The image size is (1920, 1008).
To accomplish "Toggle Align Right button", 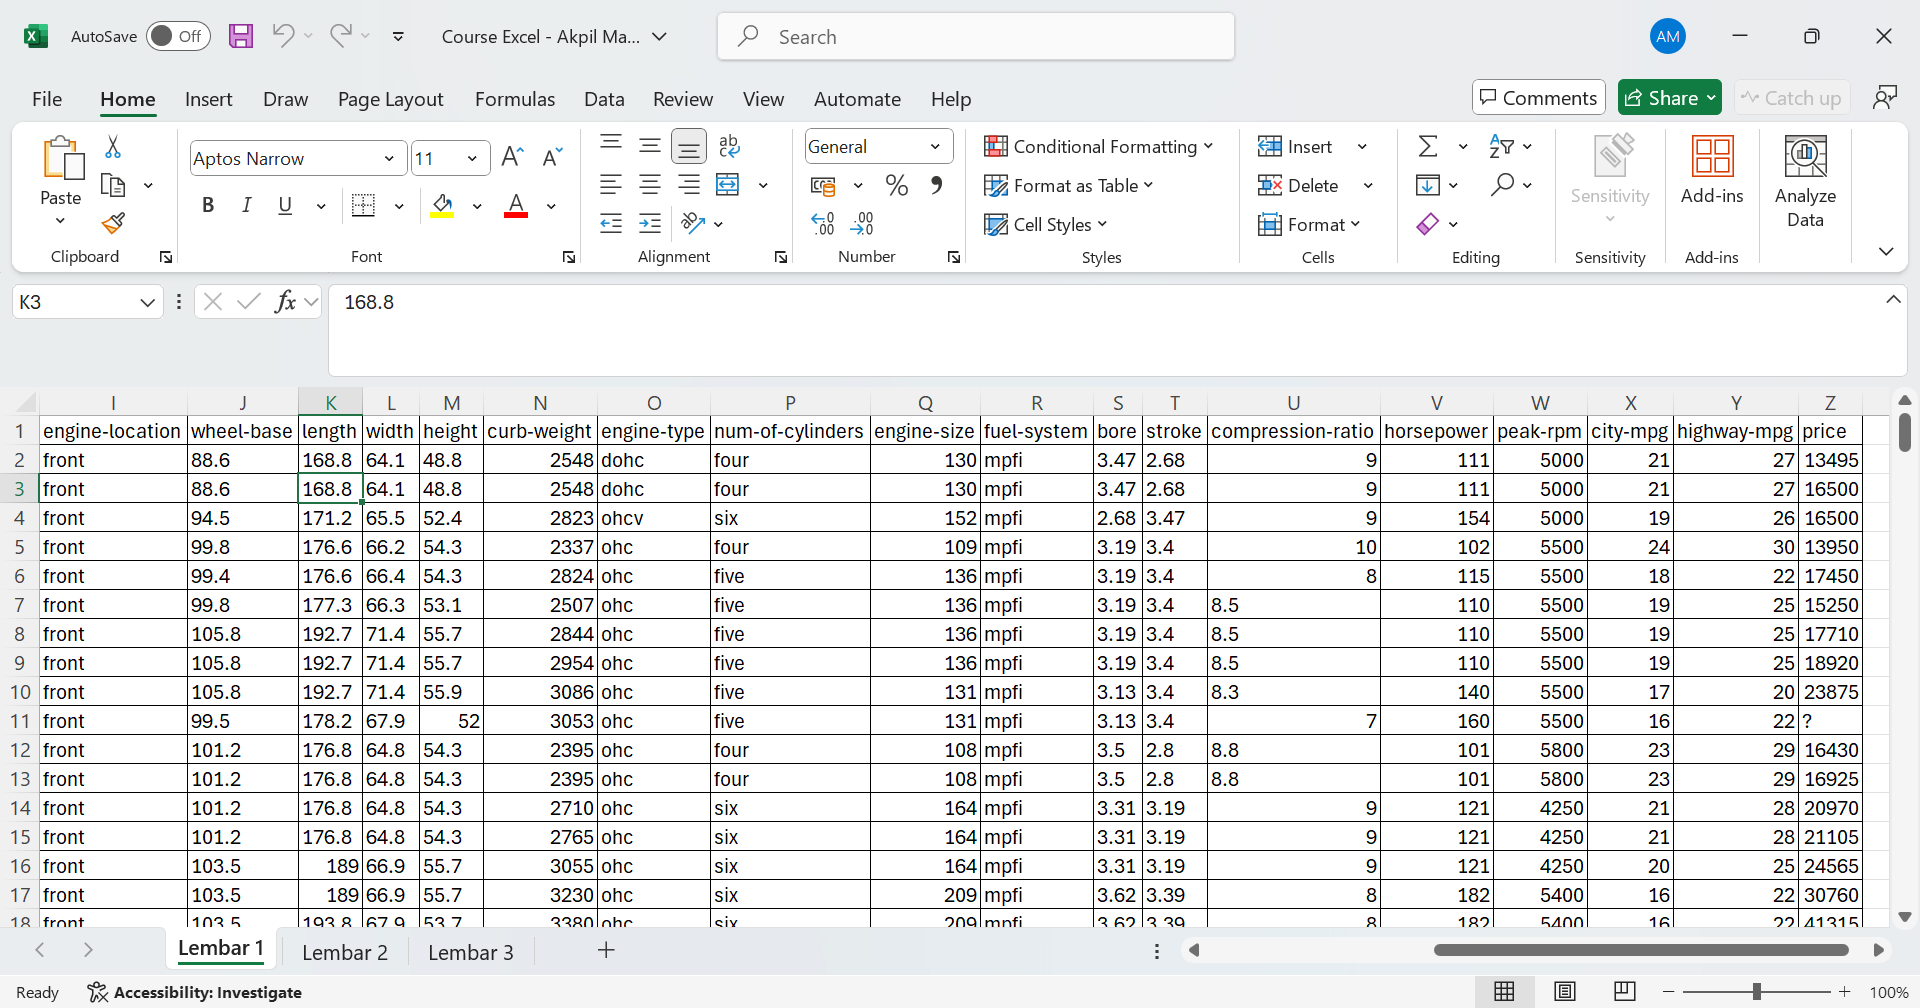I will coord(689,185).
